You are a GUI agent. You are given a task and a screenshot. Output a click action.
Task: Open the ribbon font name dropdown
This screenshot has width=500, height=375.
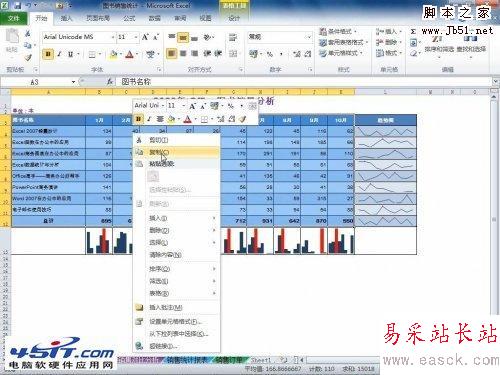click(113, 37)
